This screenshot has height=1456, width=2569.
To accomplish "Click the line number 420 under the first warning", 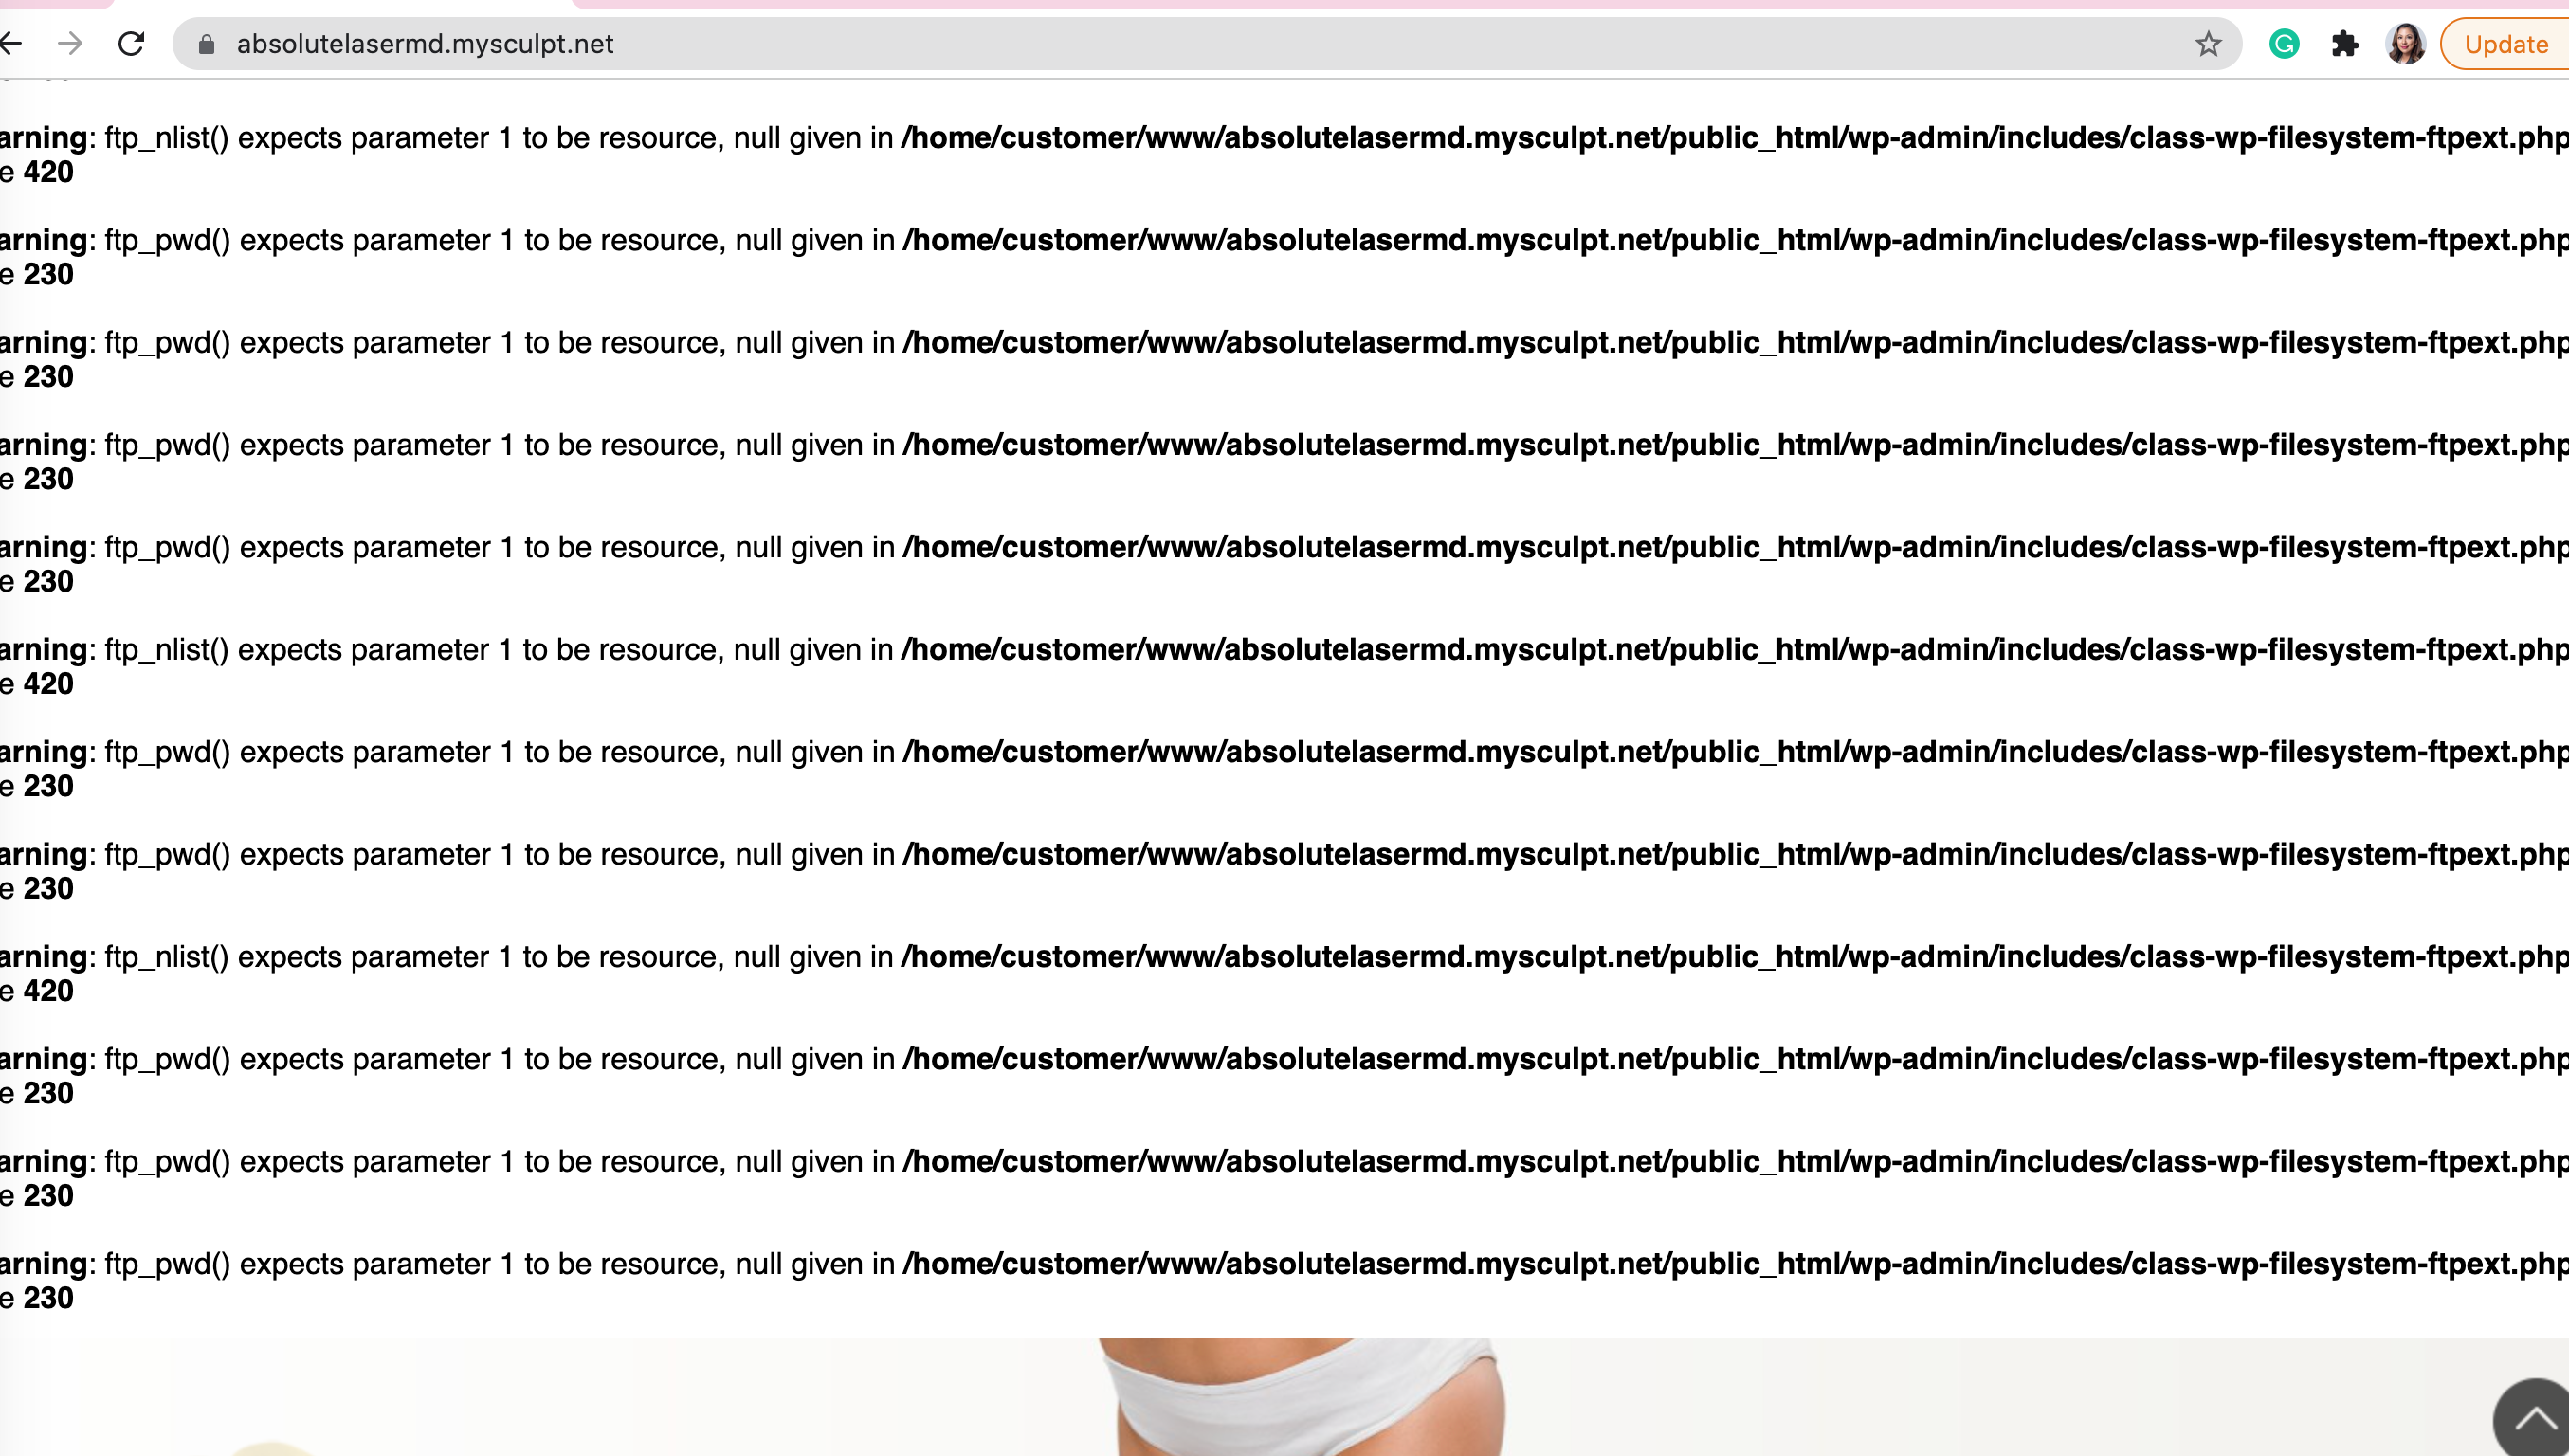I will coord(48,172).
